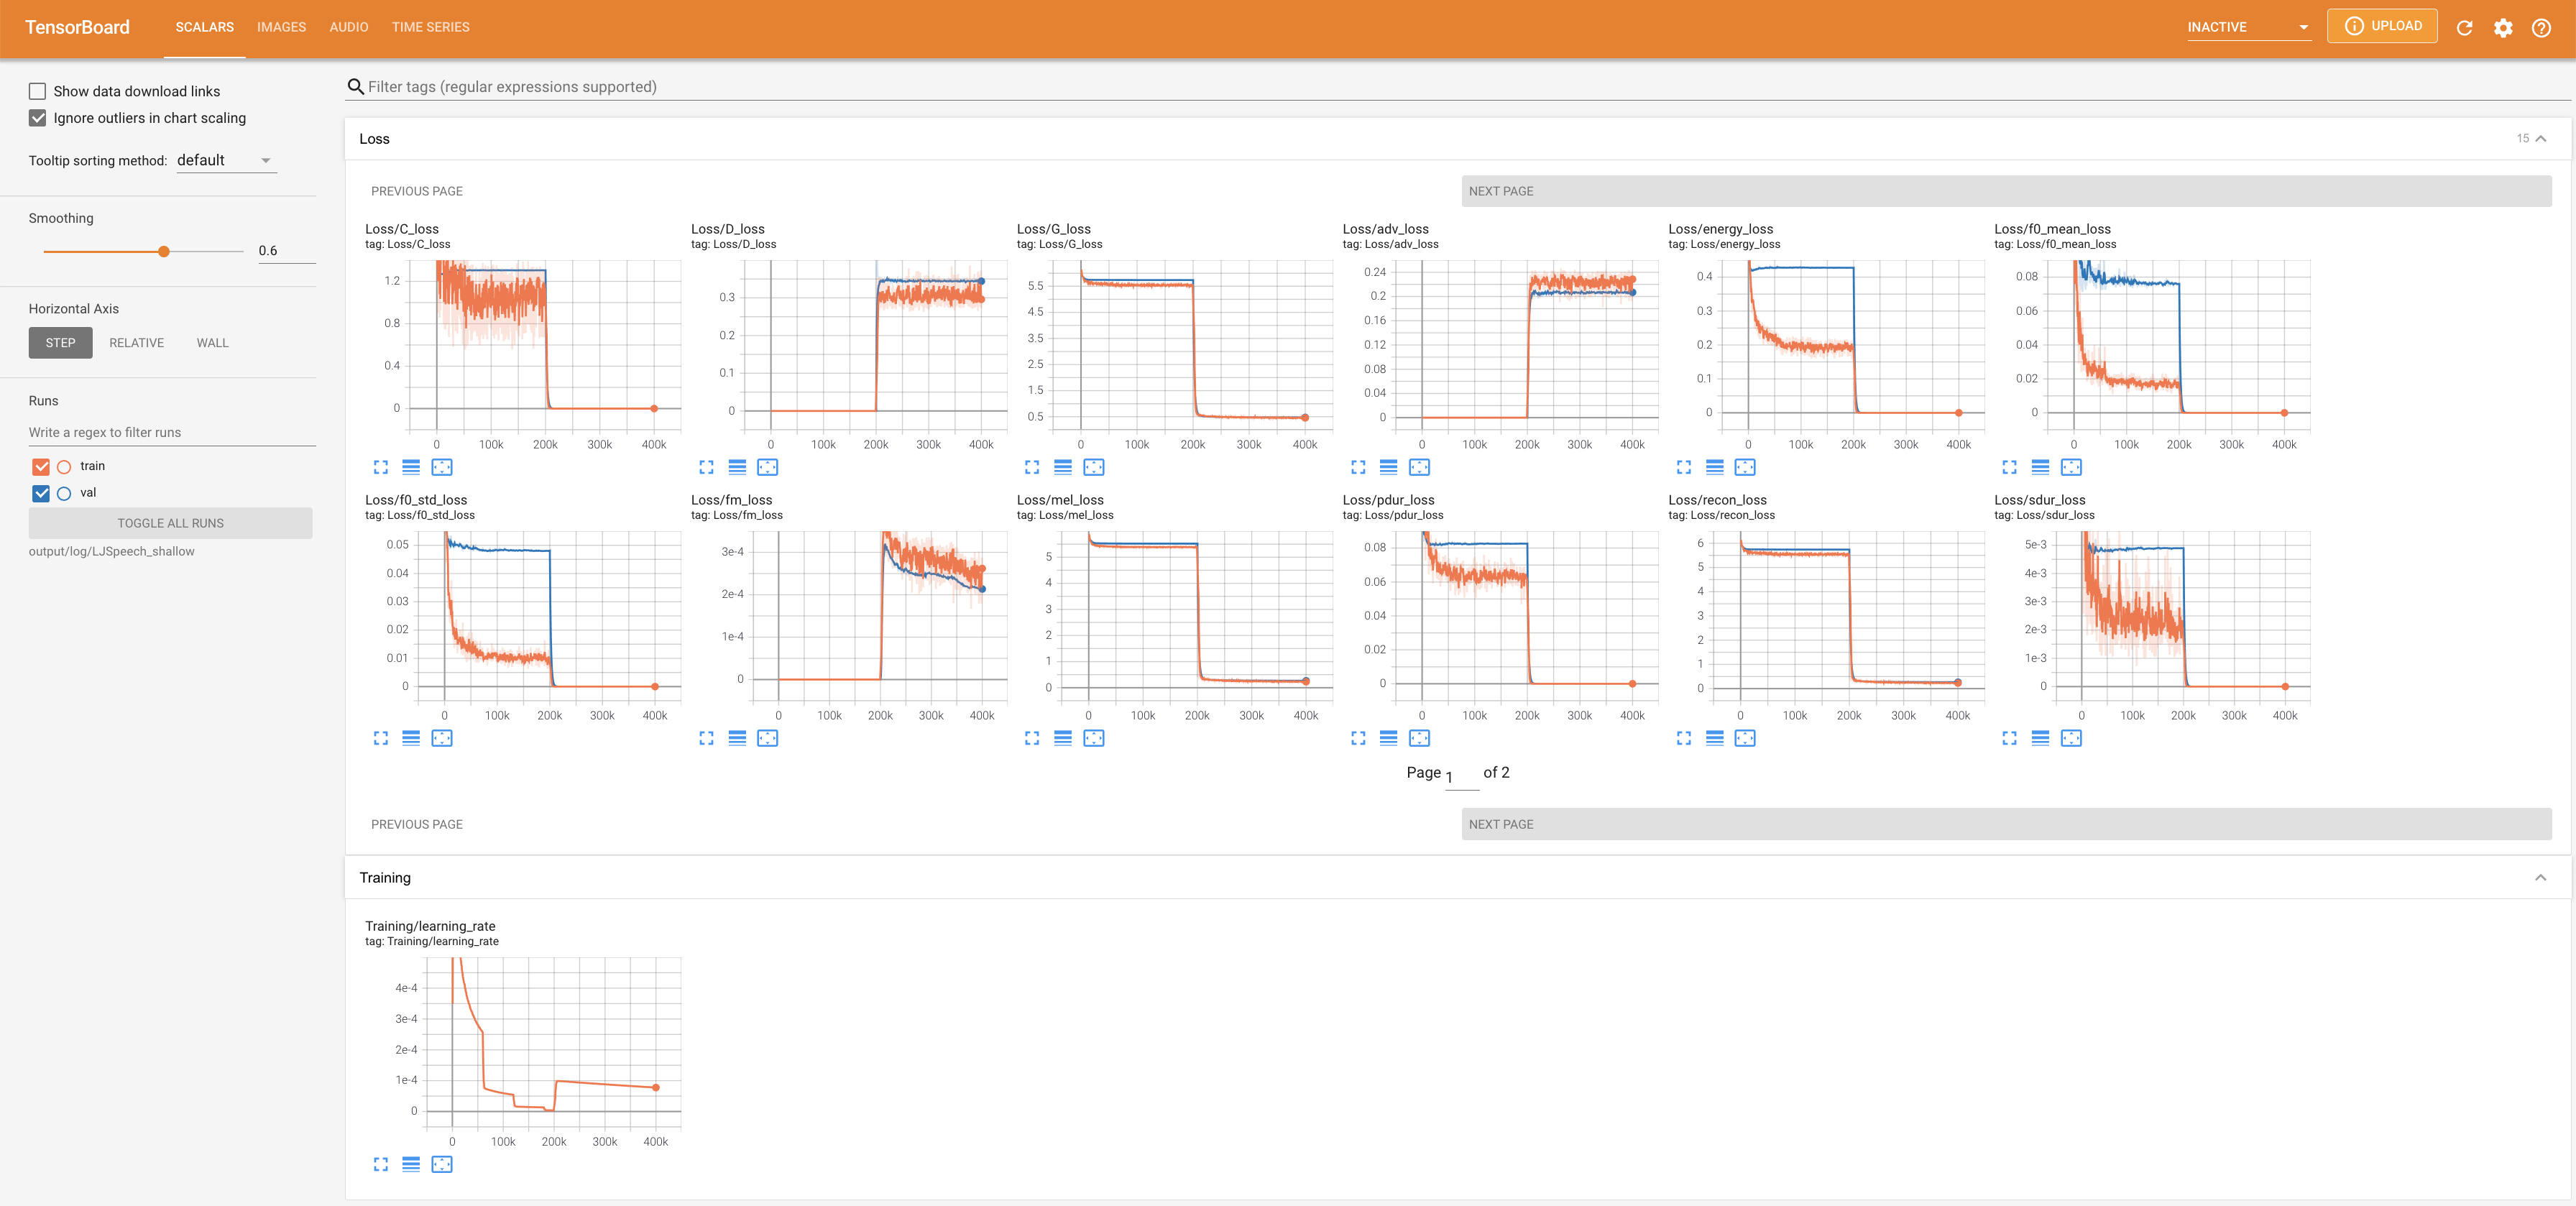Select RELATIVE horizontal axis option
Image resolution: width=2576 pixels, height=1206 pixels.
coord(136,343)
